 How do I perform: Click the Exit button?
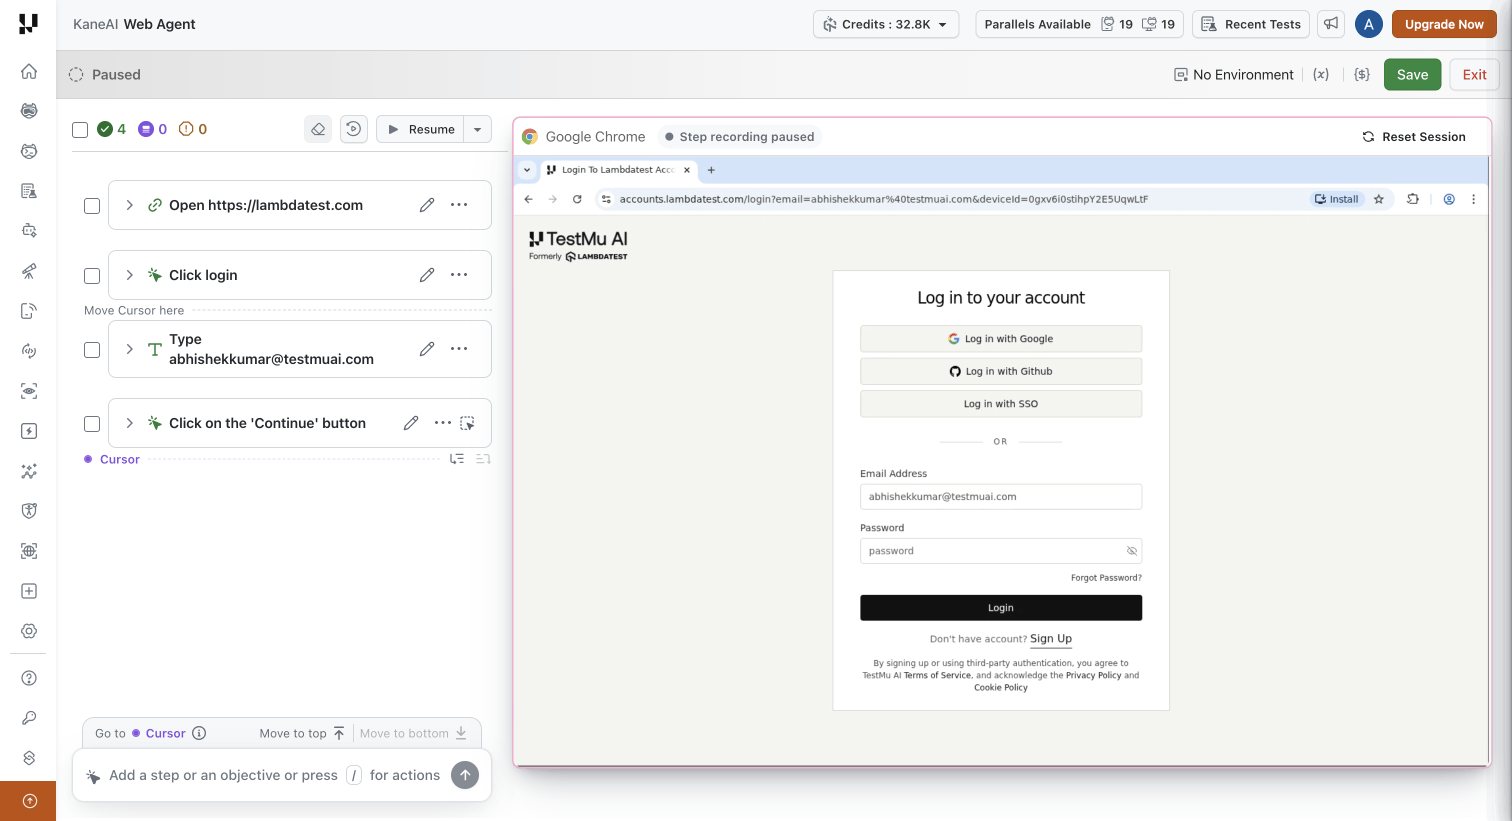(1474, 74)
